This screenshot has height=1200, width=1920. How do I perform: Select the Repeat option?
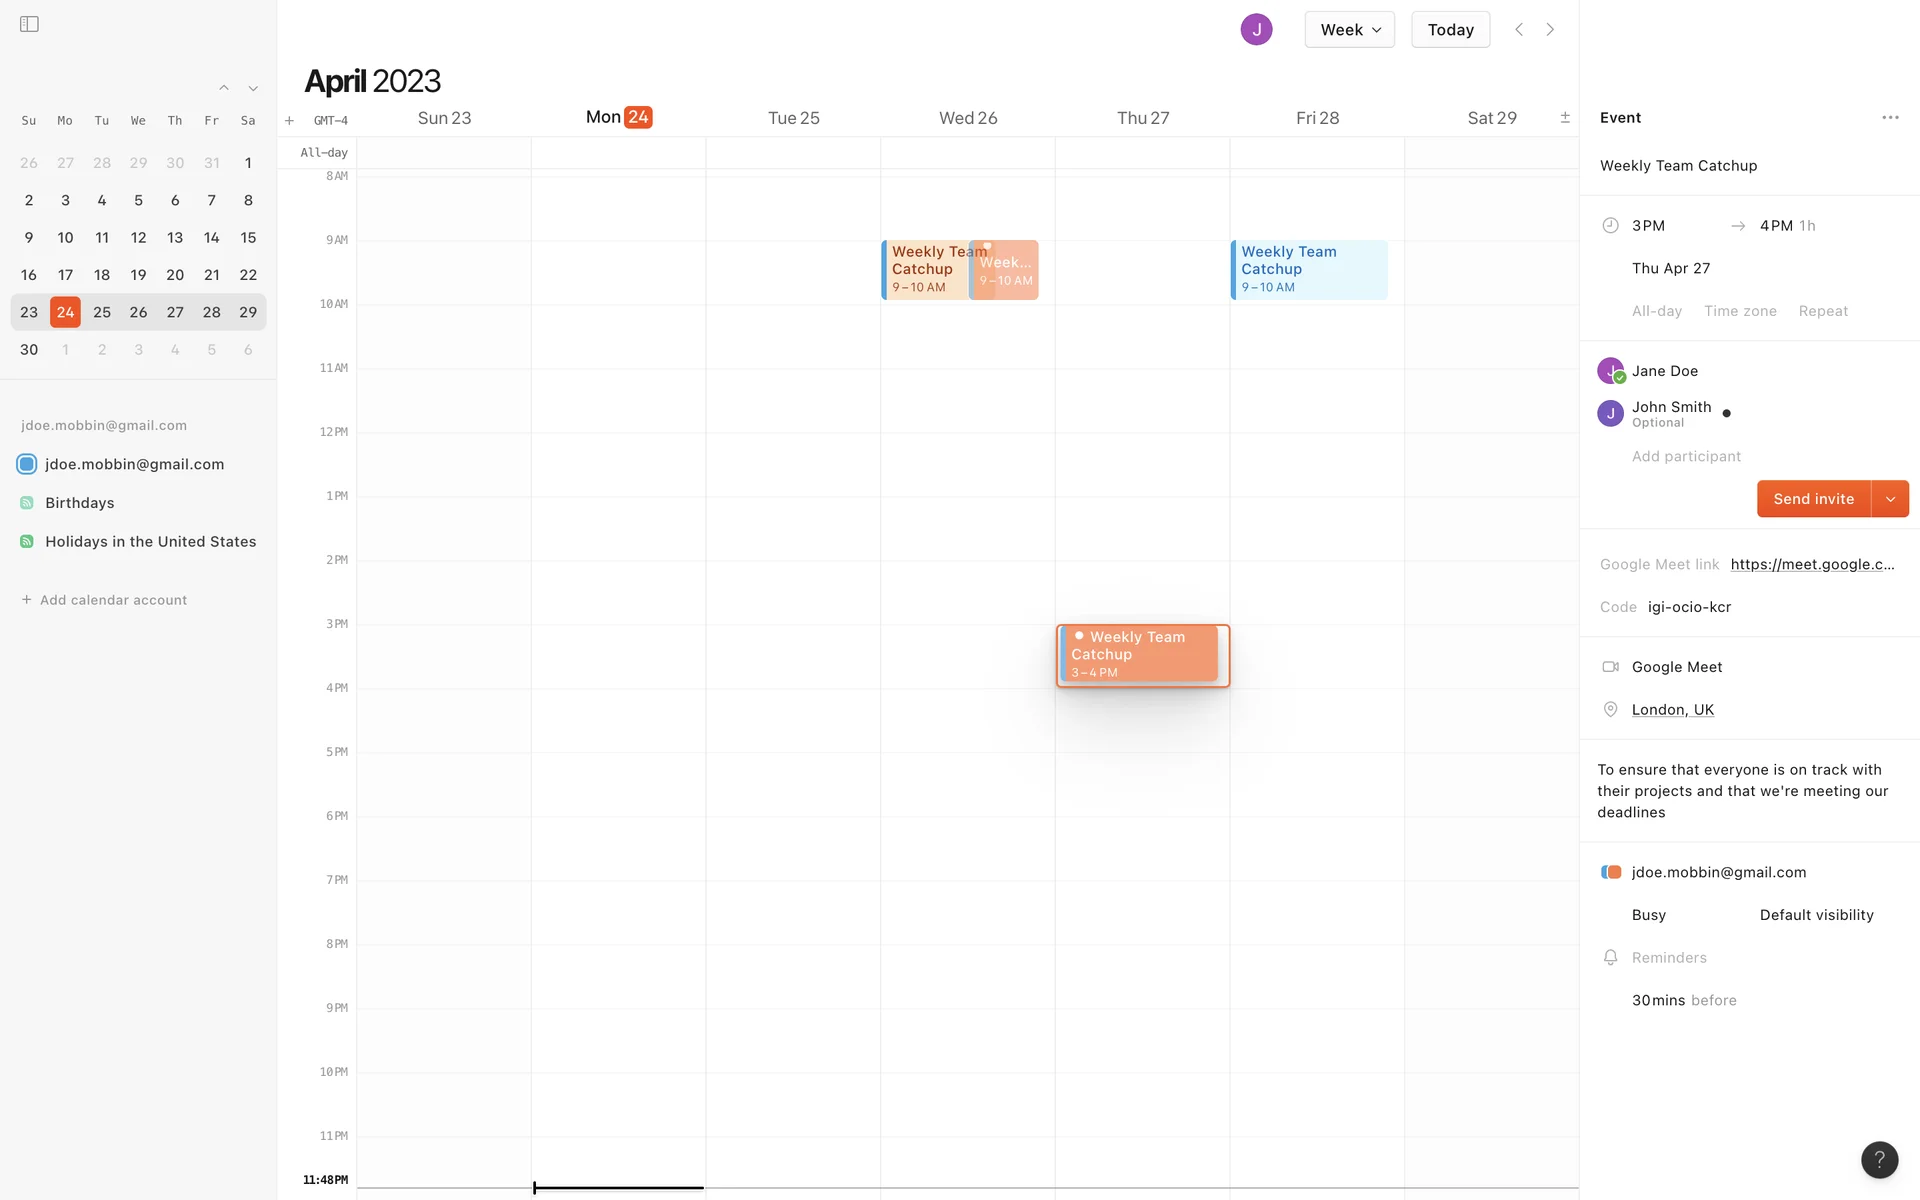click(x=1822, y=311)
